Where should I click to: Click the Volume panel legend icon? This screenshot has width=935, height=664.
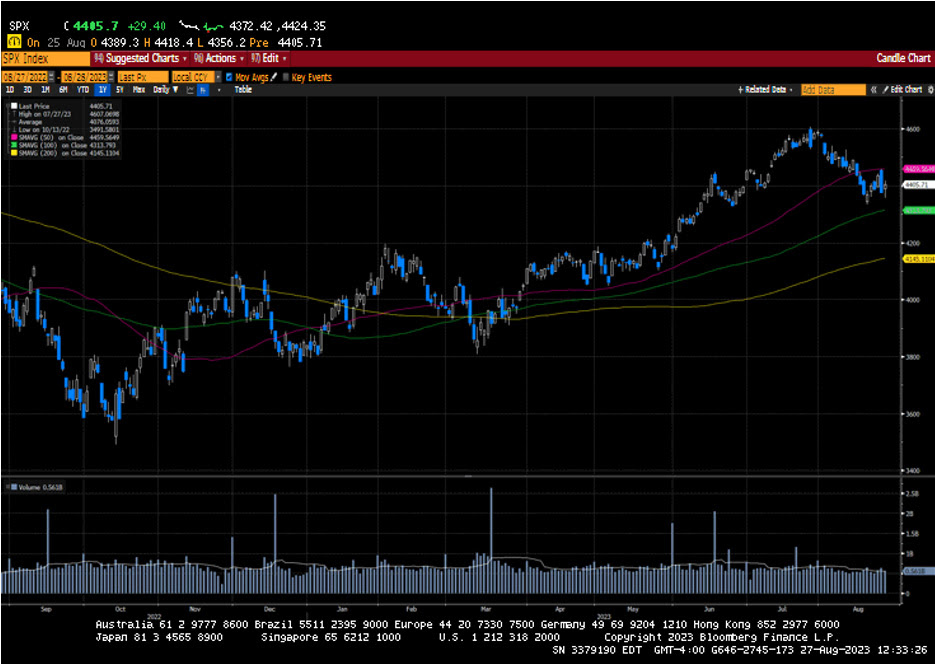click(11, 487)
